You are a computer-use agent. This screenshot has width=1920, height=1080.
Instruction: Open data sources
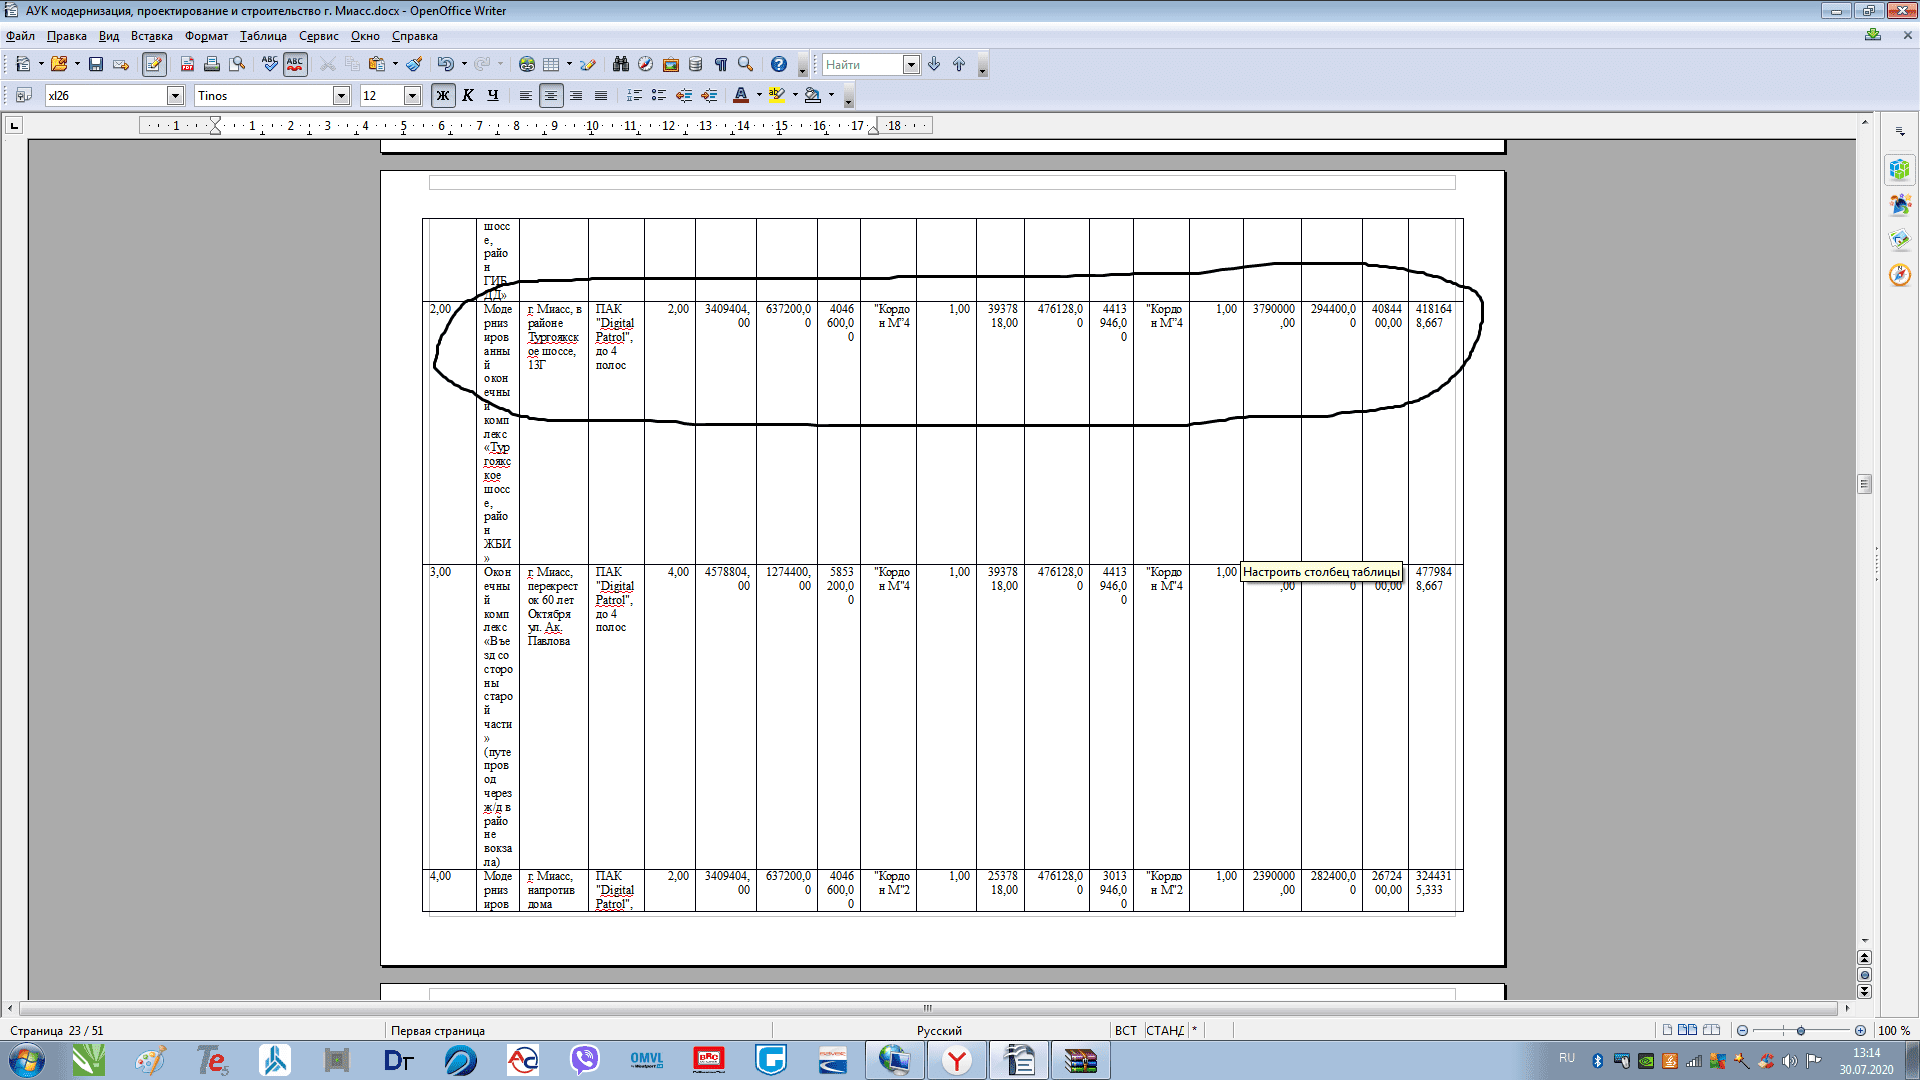point(696,64)
